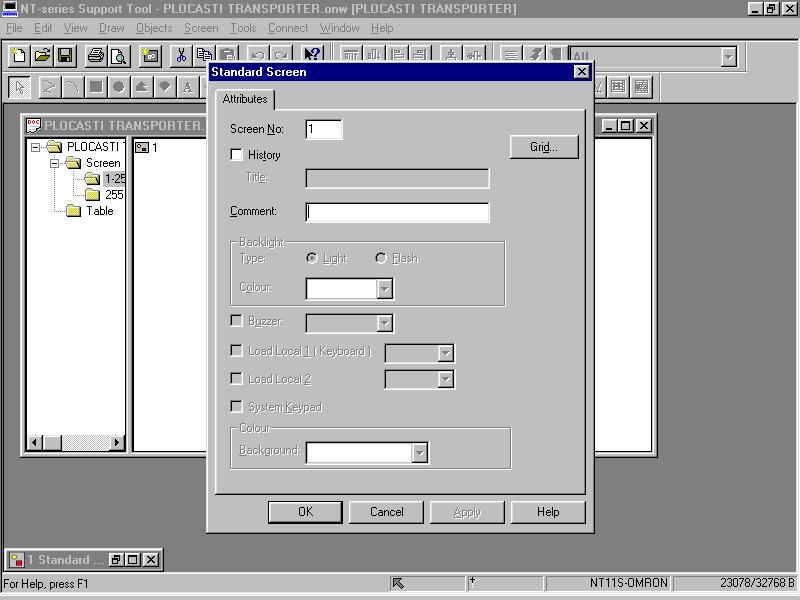Select the Light backlight radio button
The image size is (800, 600).
(312, 258)
